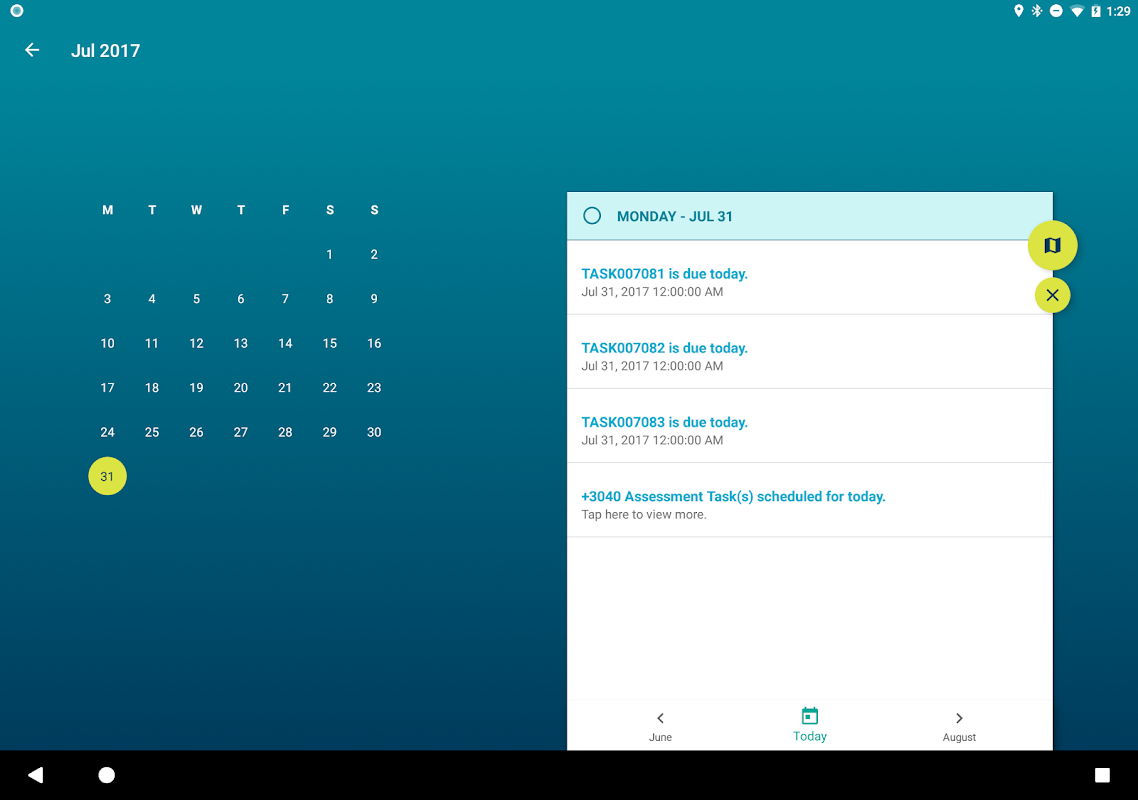Tap the Android back navigation button
Viewport: 1138px width, 800px height.
pyautogui.click(x=36, y=775)
